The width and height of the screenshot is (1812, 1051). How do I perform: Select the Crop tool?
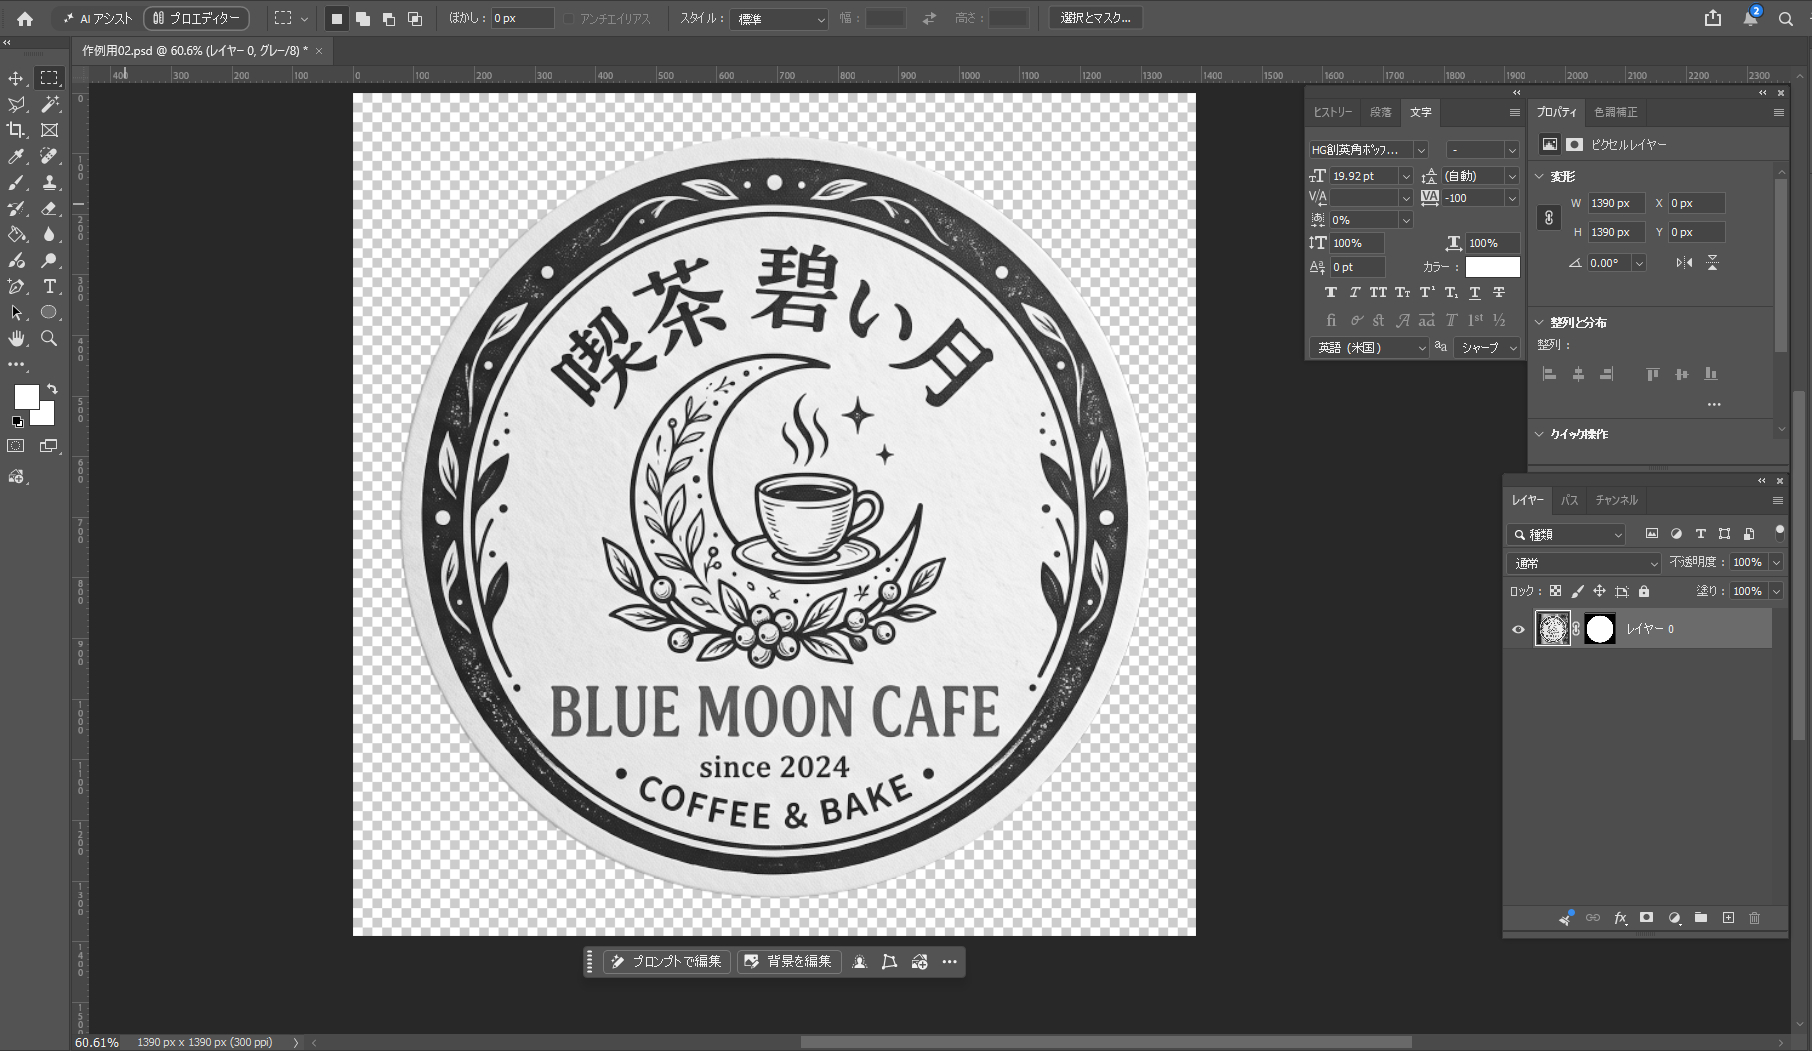pos(16,130)
